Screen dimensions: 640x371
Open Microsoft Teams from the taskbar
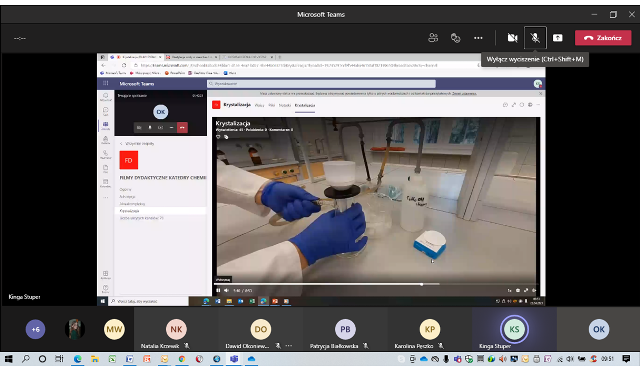234,359
